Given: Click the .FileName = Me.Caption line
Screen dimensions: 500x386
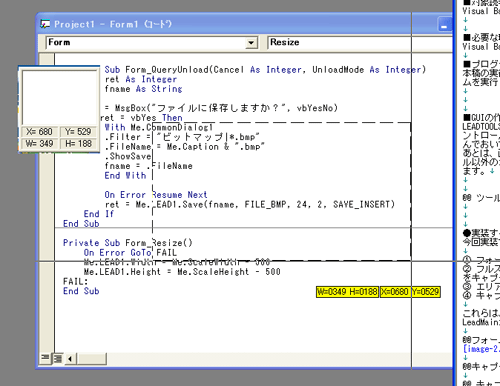Looking at the screenshot, I should click(185, 147).
